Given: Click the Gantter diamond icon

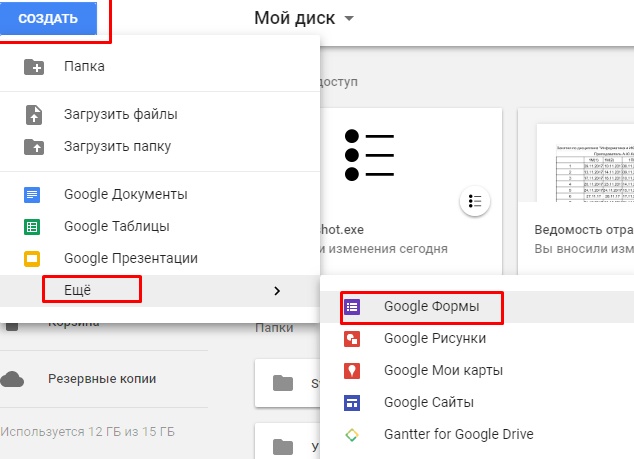Looking at the screenshot, I should click(x=352, y=435).
